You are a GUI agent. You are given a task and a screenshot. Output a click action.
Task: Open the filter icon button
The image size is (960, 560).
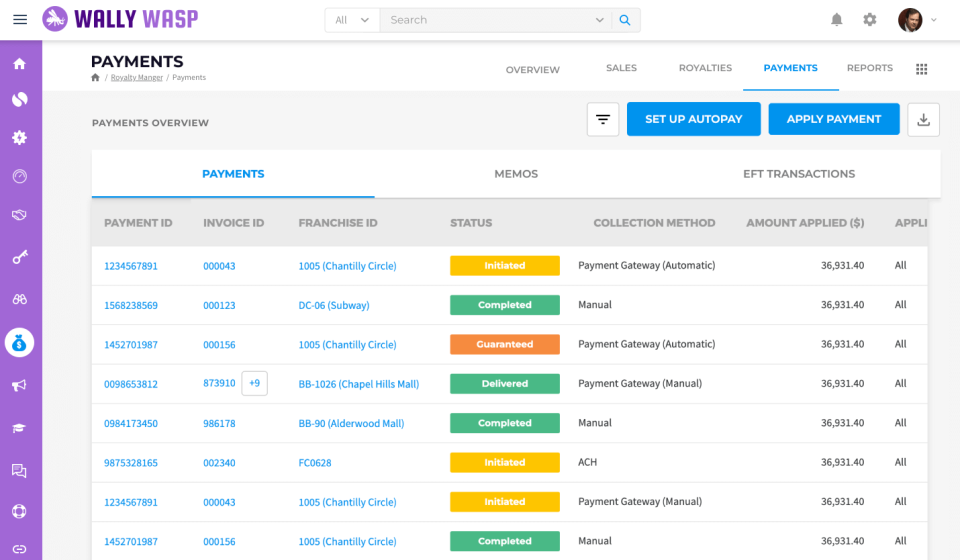click(x=603, y=120)
